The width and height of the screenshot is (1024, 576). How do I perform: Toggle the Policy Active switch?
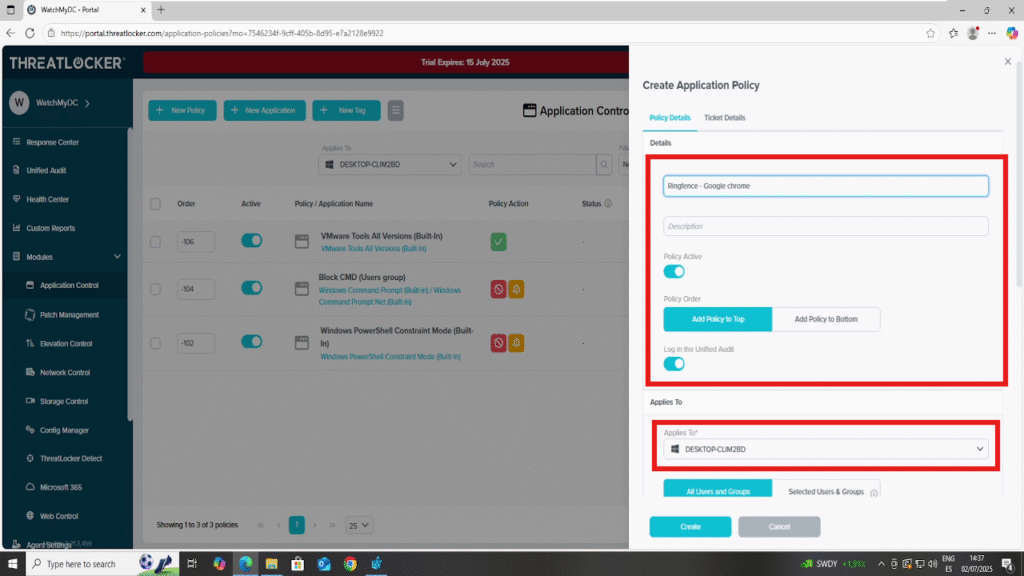pos(674,272)
